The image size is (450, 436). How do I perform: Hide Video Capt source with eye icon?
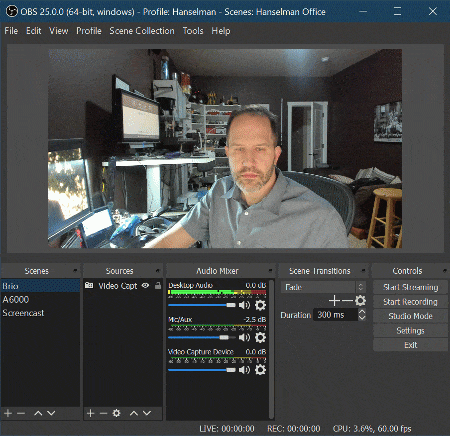(x=145, y=285)
